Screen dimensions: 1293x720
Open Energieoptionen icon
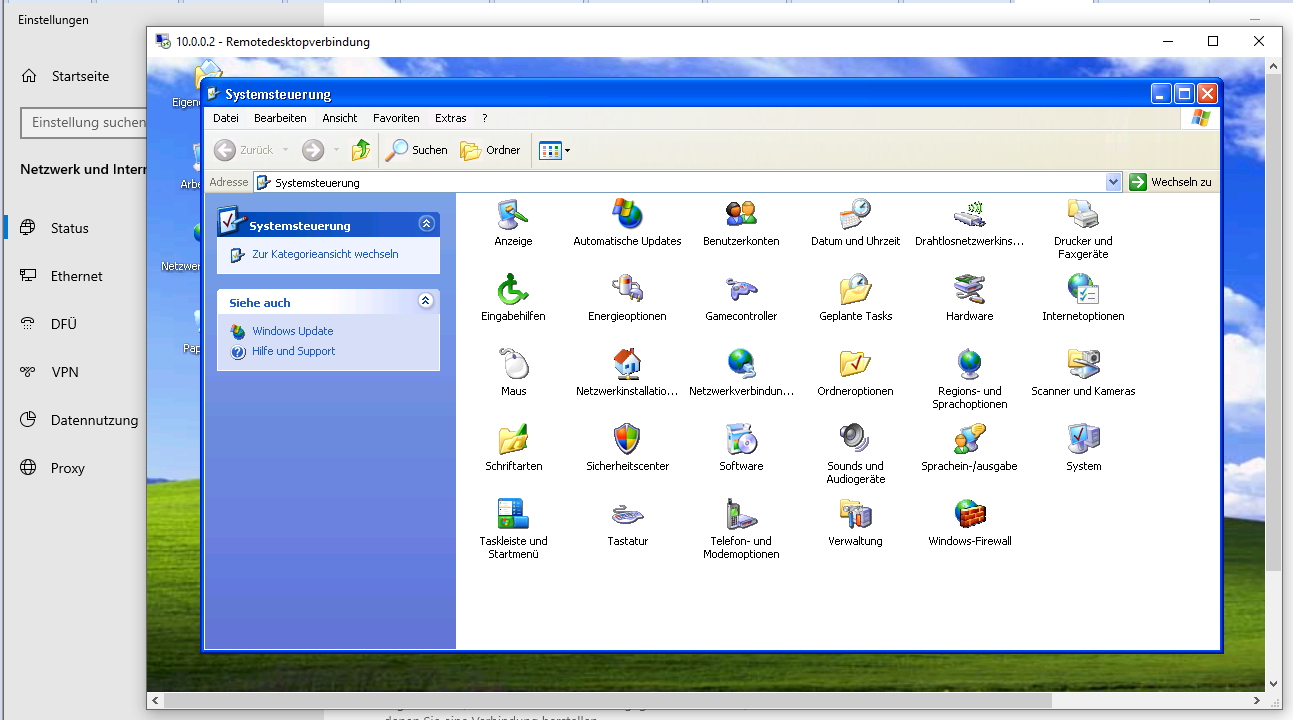[627, 289]
